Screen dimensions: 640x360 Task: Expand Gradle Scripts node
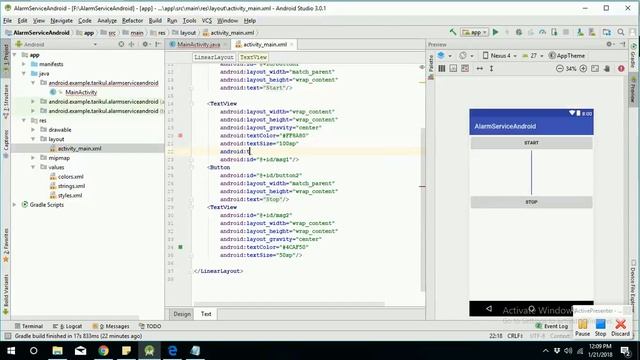click(x=14, y=204)
